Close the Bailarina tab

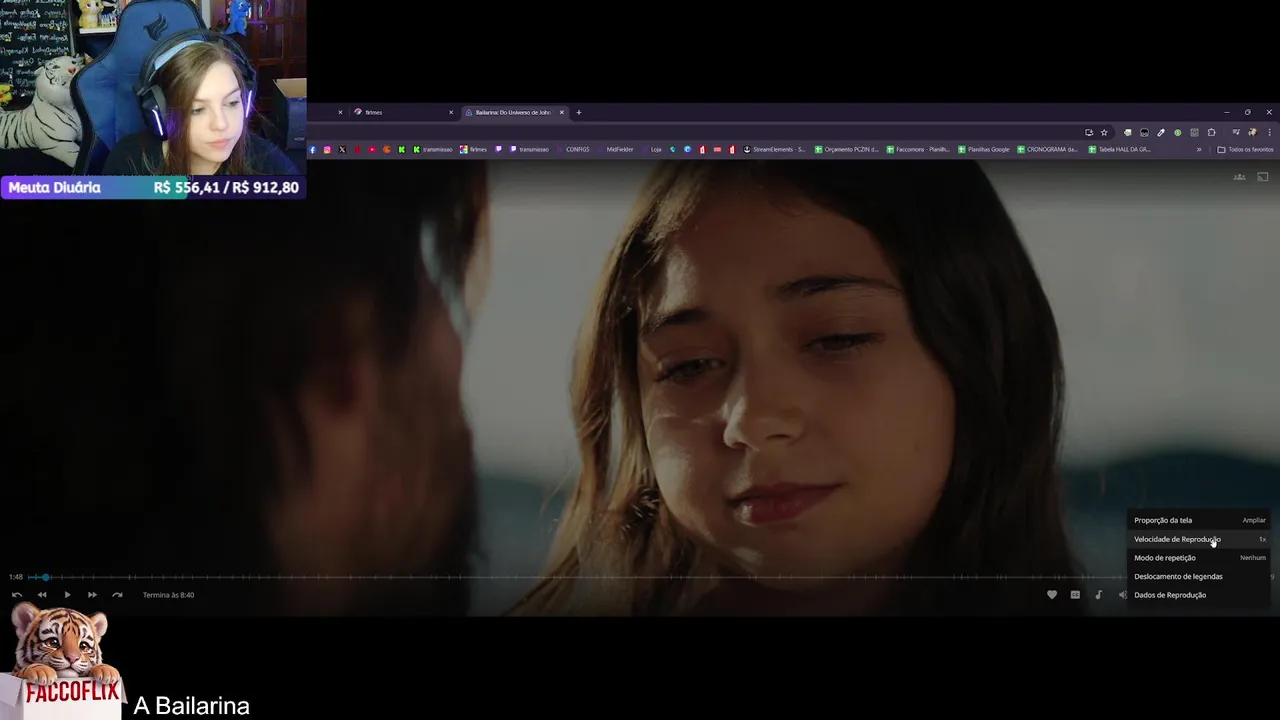pyautogui.click(x=561, y=112)
